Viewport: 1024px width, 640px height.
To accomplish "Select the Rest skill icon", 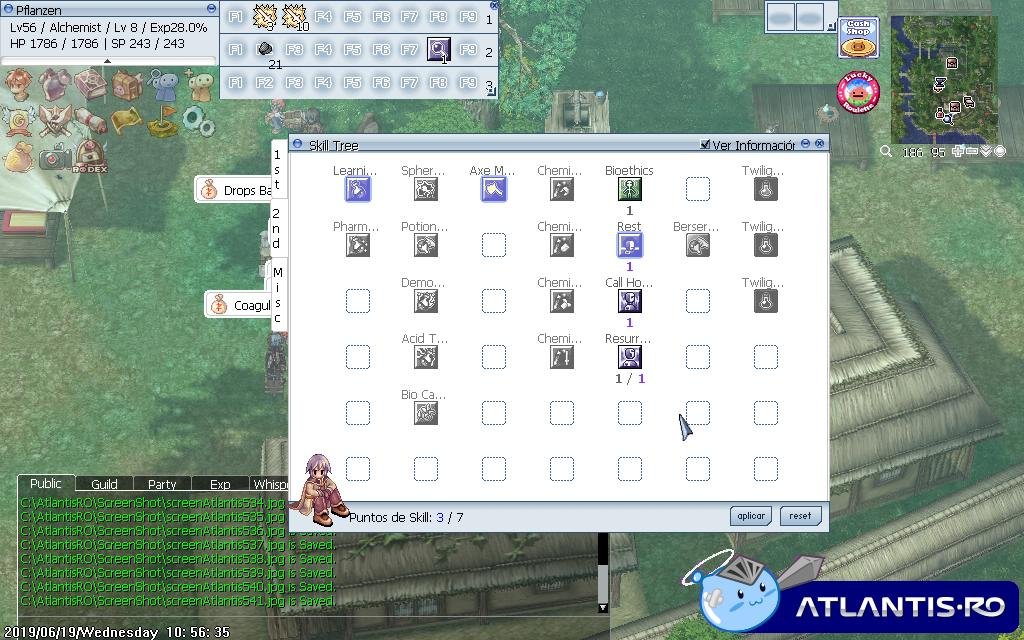I will (x=630, y=246).
